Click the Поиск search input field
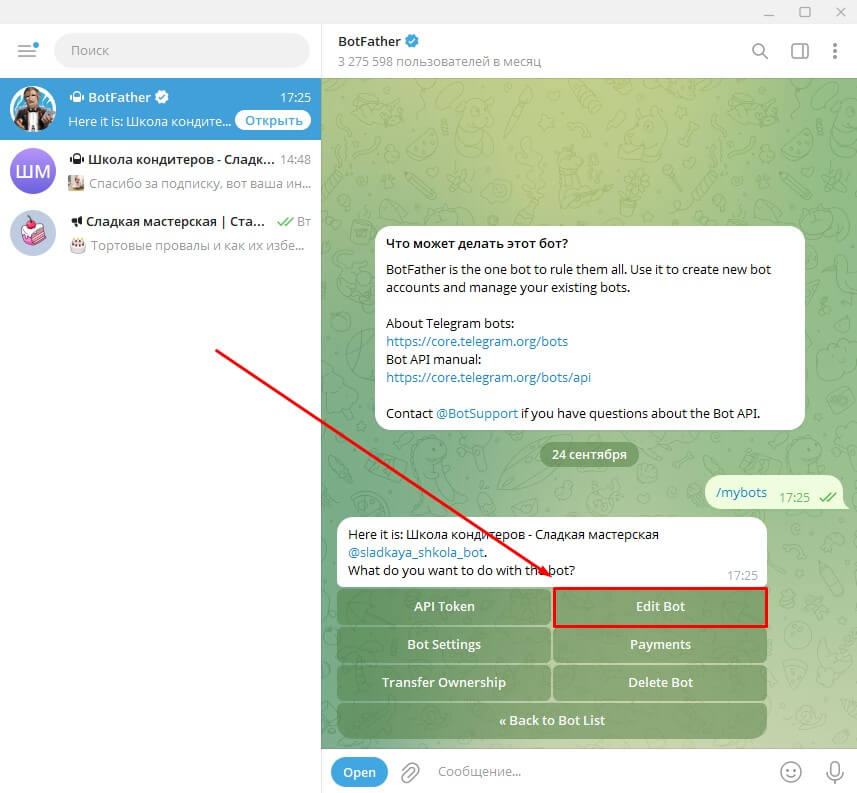This screenshot has height=793, width=857. [x=182, y=51]
